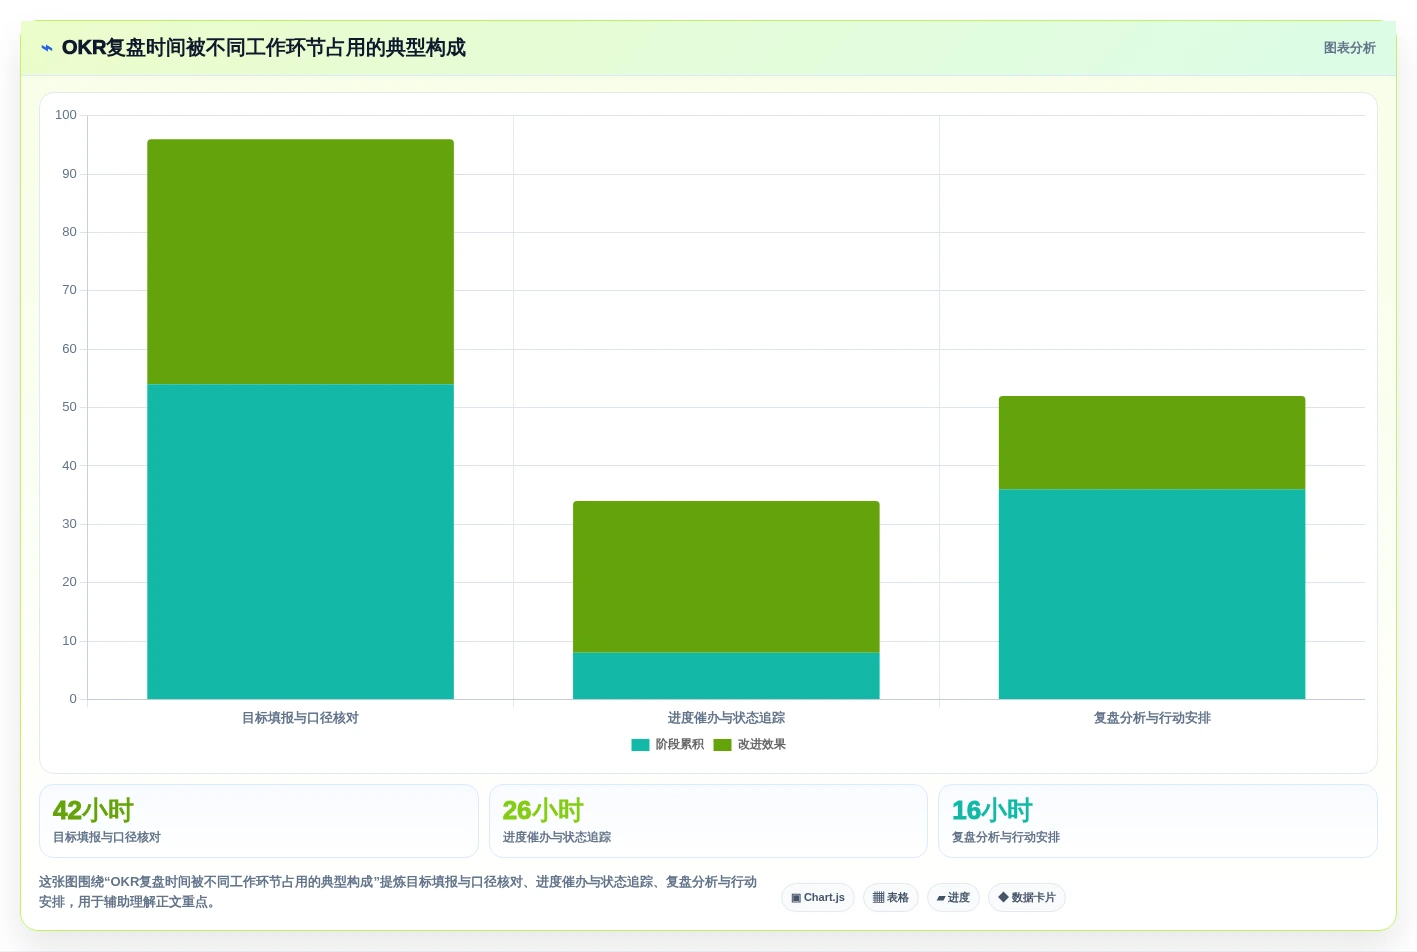Click teal 阶段累积 bar for 复盘分析与行动安排
Screen dimensions: 1417x952
click(1152, 594)
